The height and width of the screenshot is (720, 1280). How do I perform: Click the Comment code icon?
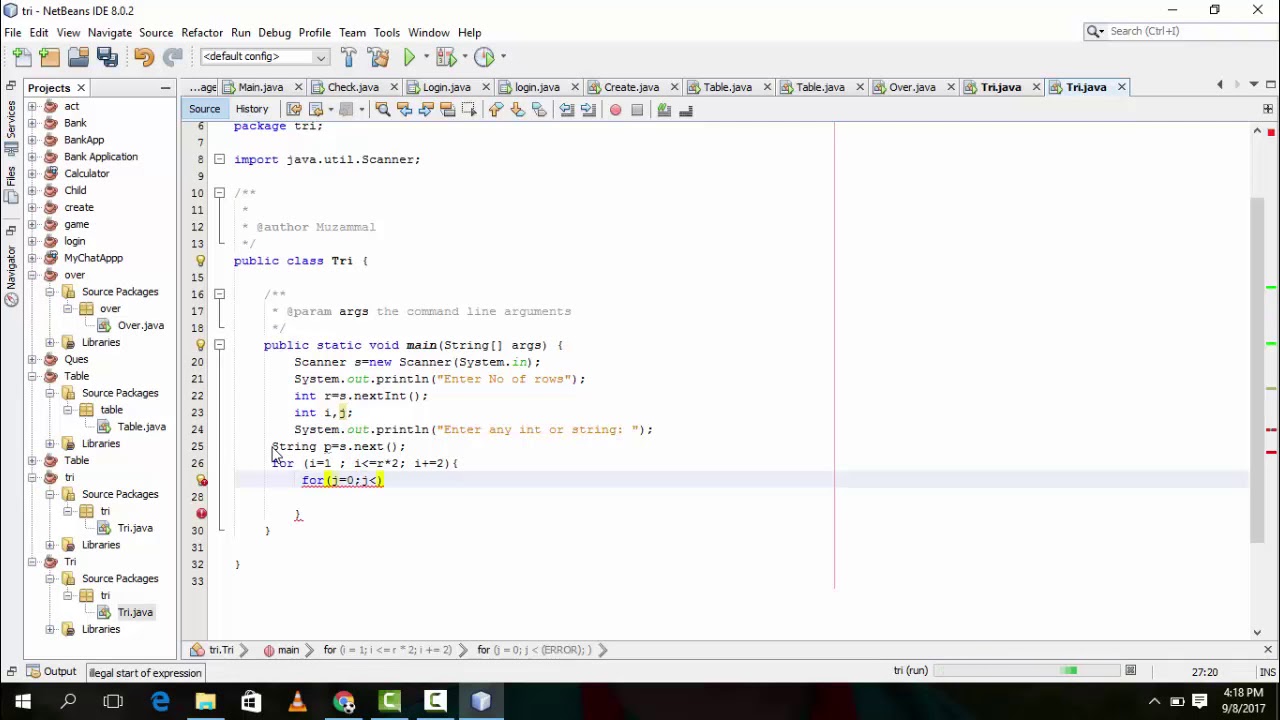(x=664, y=110)
